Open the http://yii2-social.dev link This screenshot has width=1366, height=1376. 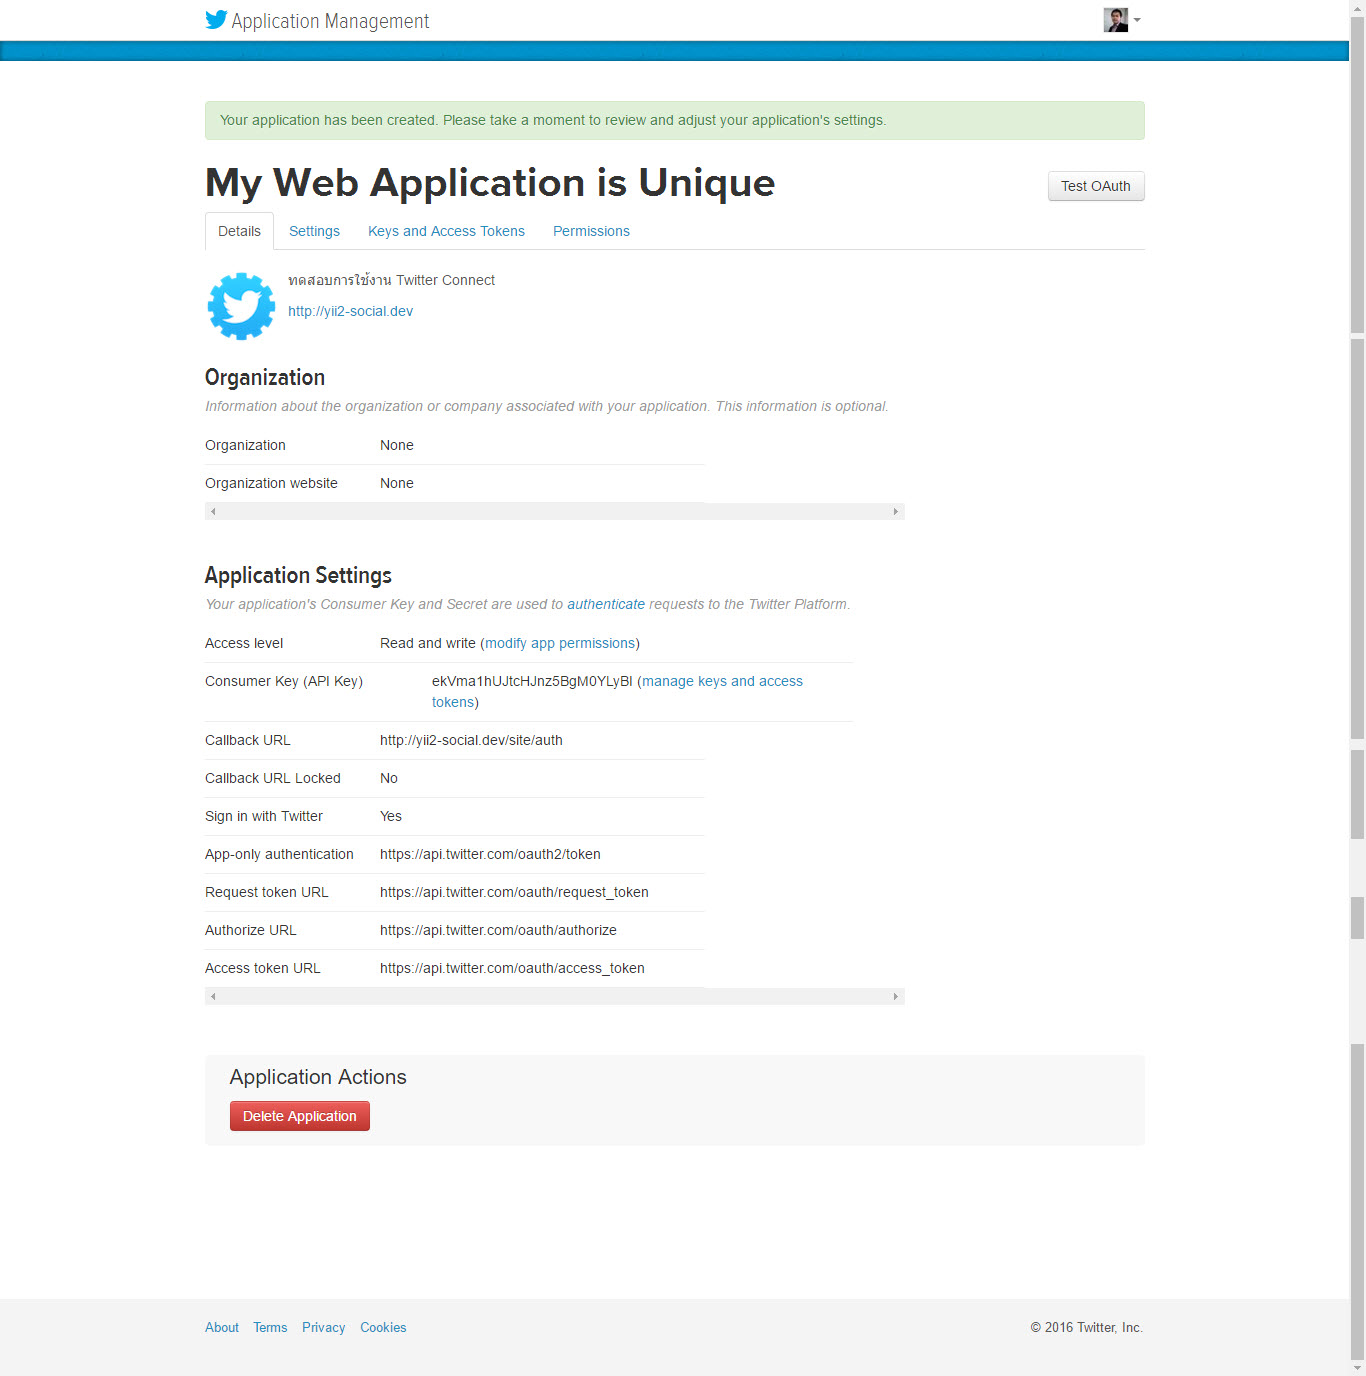tap(350, 311)
